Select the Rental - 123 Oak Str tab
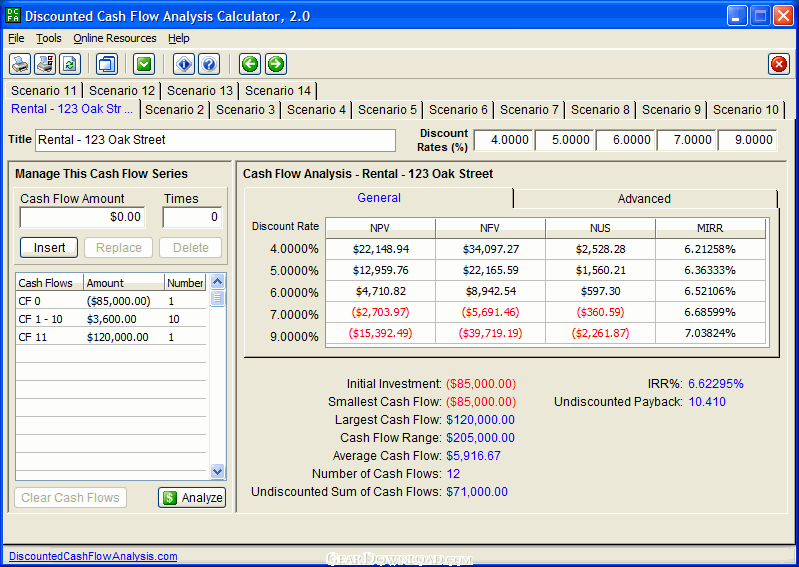 click(72, 109)
